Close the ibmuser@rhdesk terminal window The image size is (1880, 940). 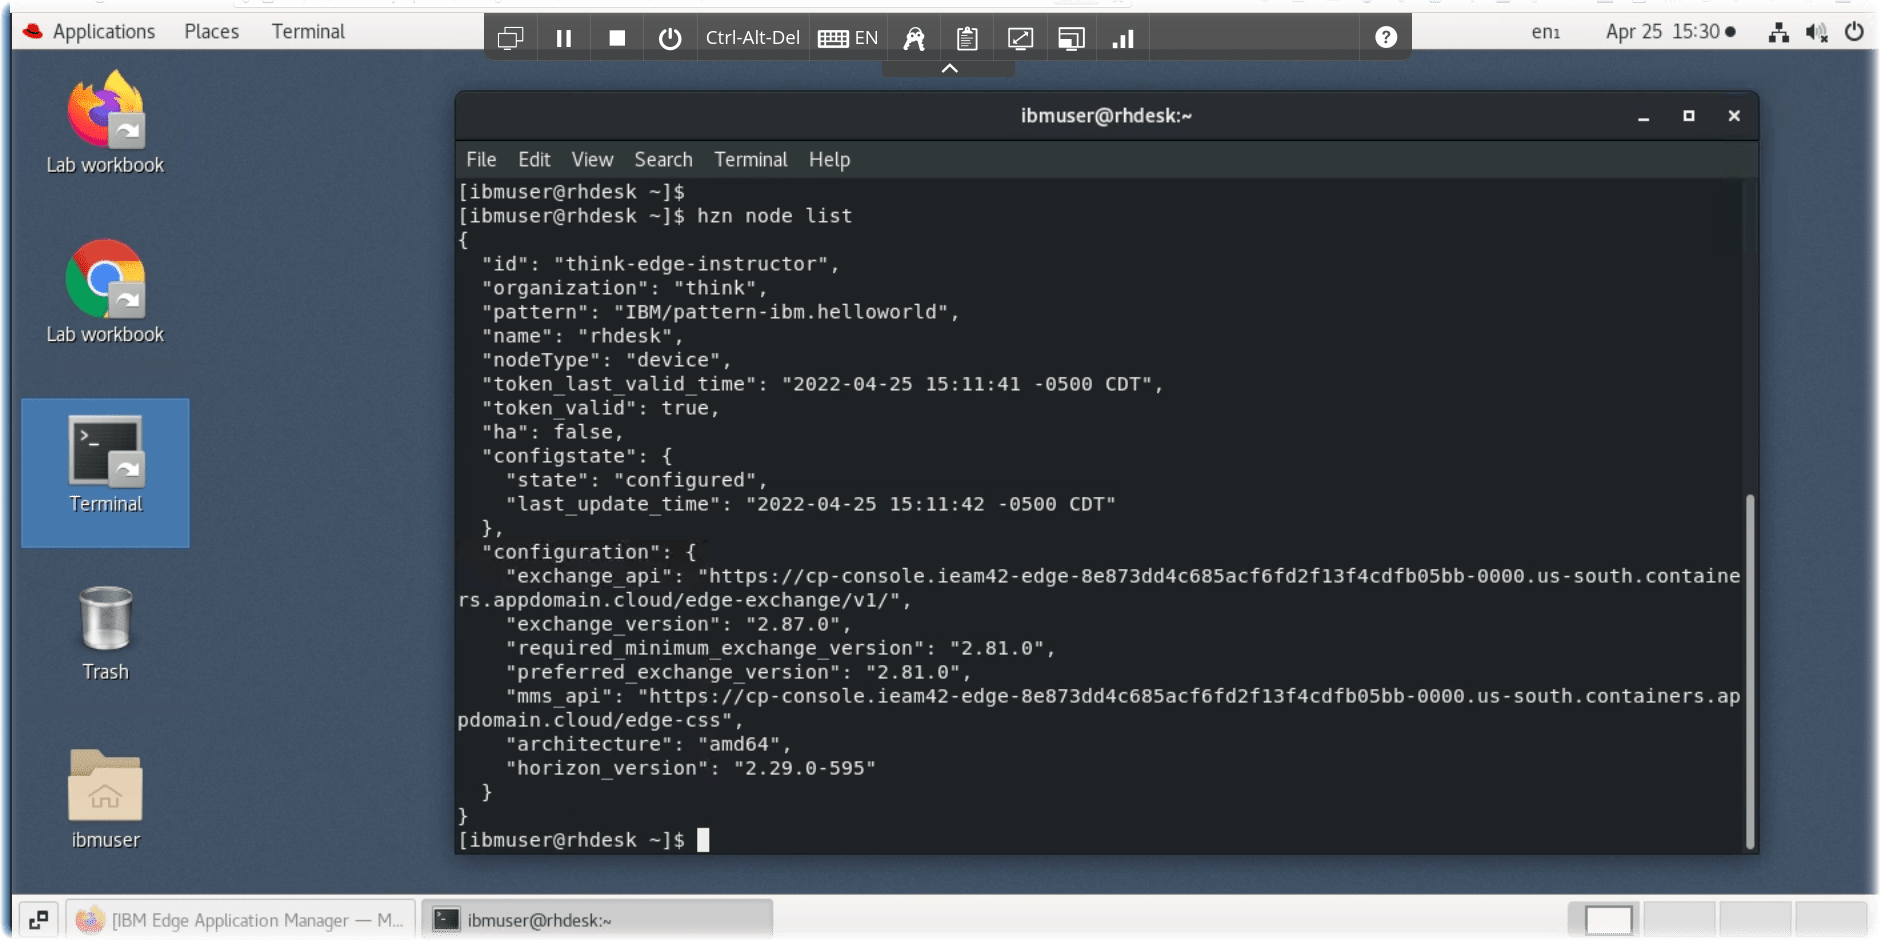1734,116
